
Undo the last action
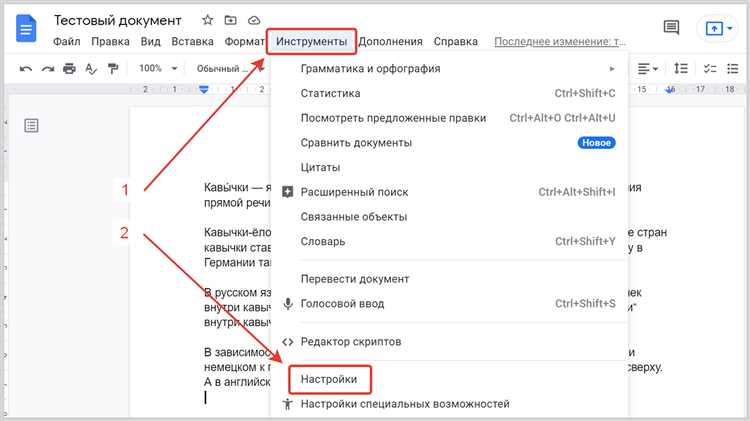point(26,69)
